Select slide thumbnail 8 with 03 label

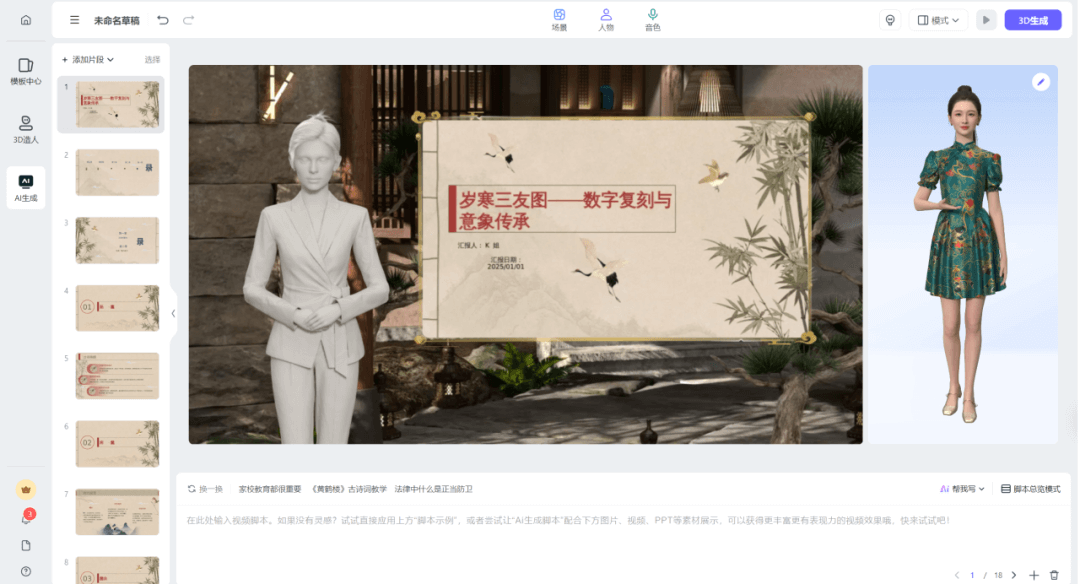pyautogui.click(x=117, y=570)
